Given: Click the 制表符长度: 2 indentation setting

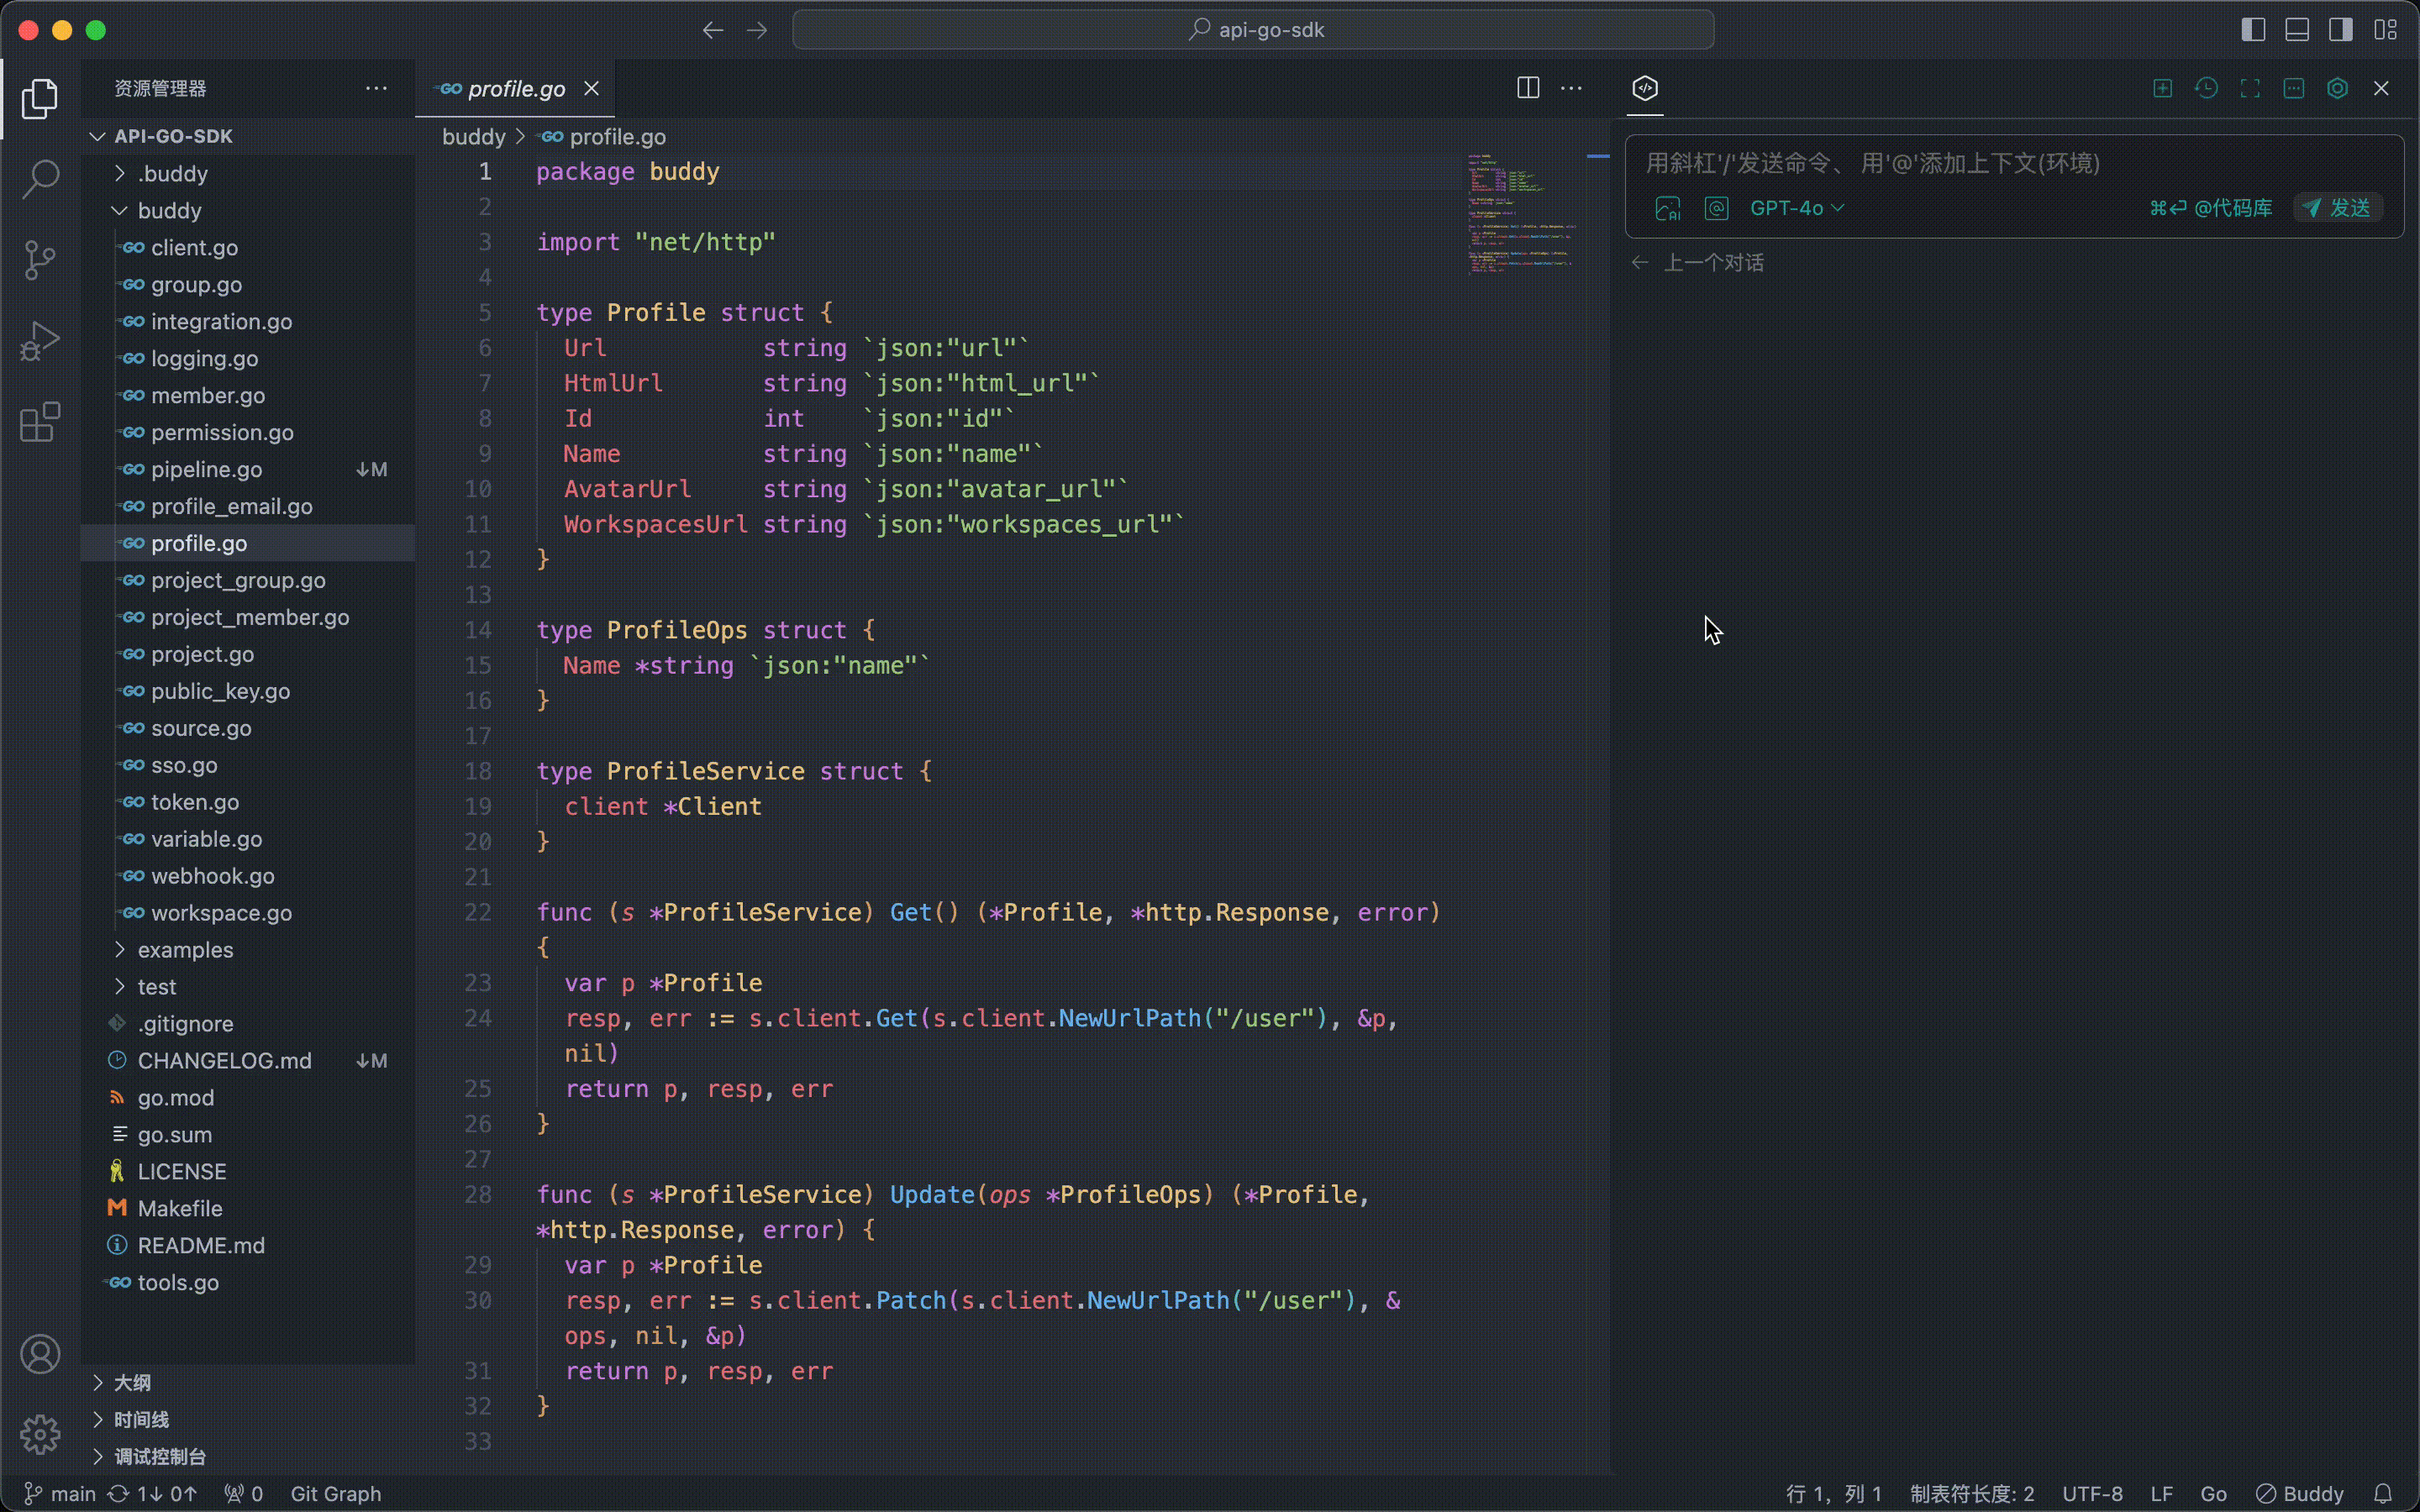Looking at the screenshot, I should [1972, 1493].
